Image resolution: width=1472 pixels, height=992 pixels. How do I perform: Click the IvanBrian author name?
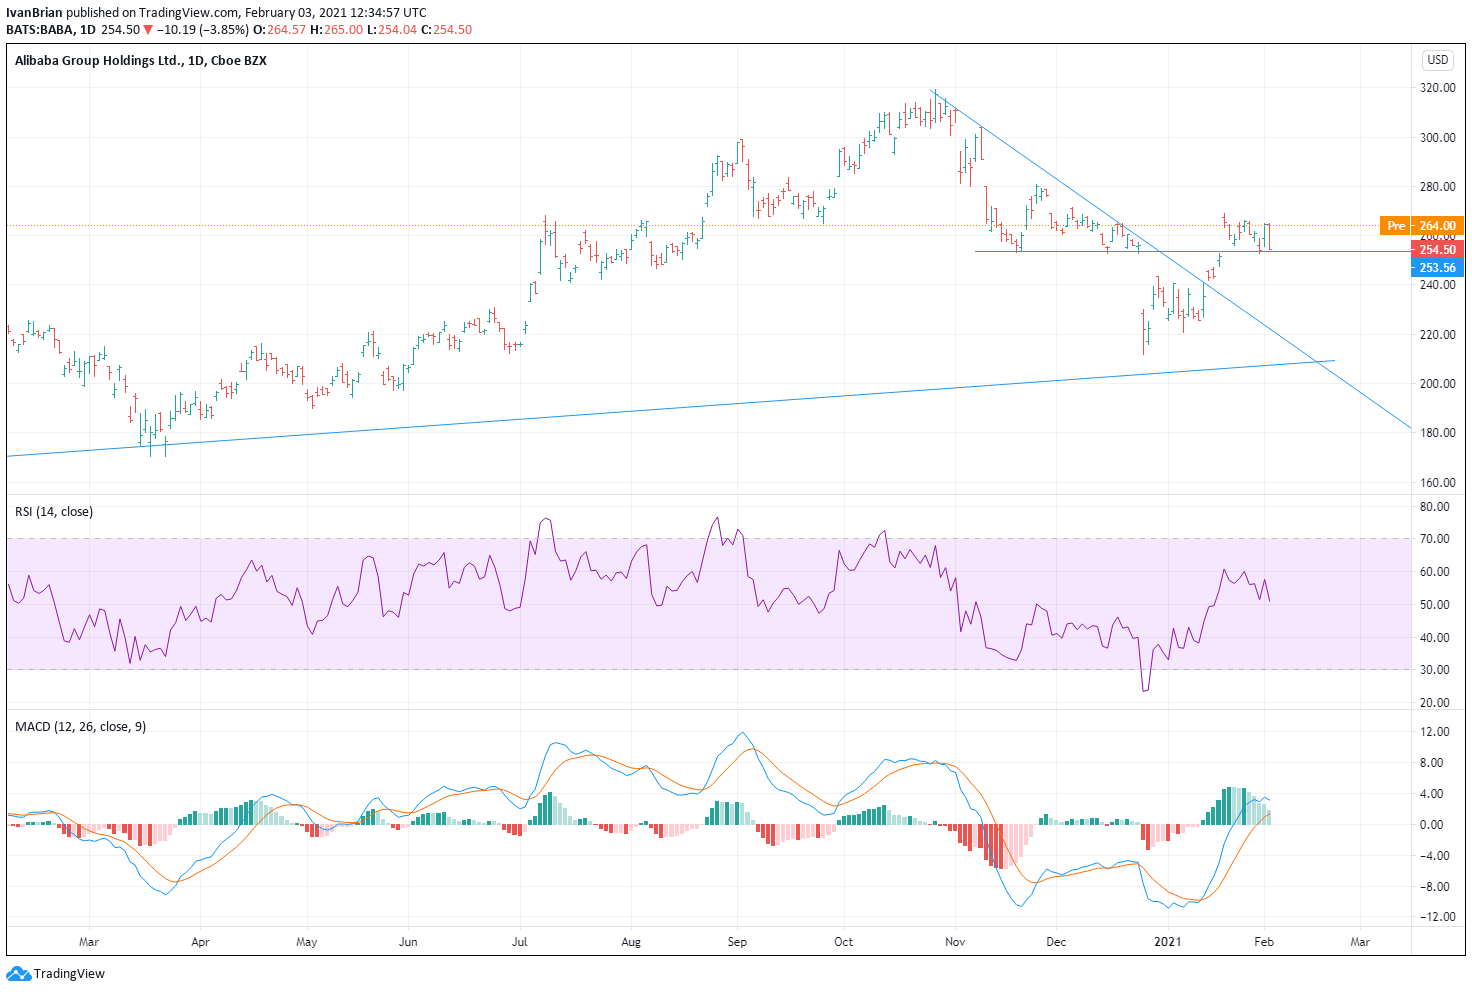click(x=34, y=13)
